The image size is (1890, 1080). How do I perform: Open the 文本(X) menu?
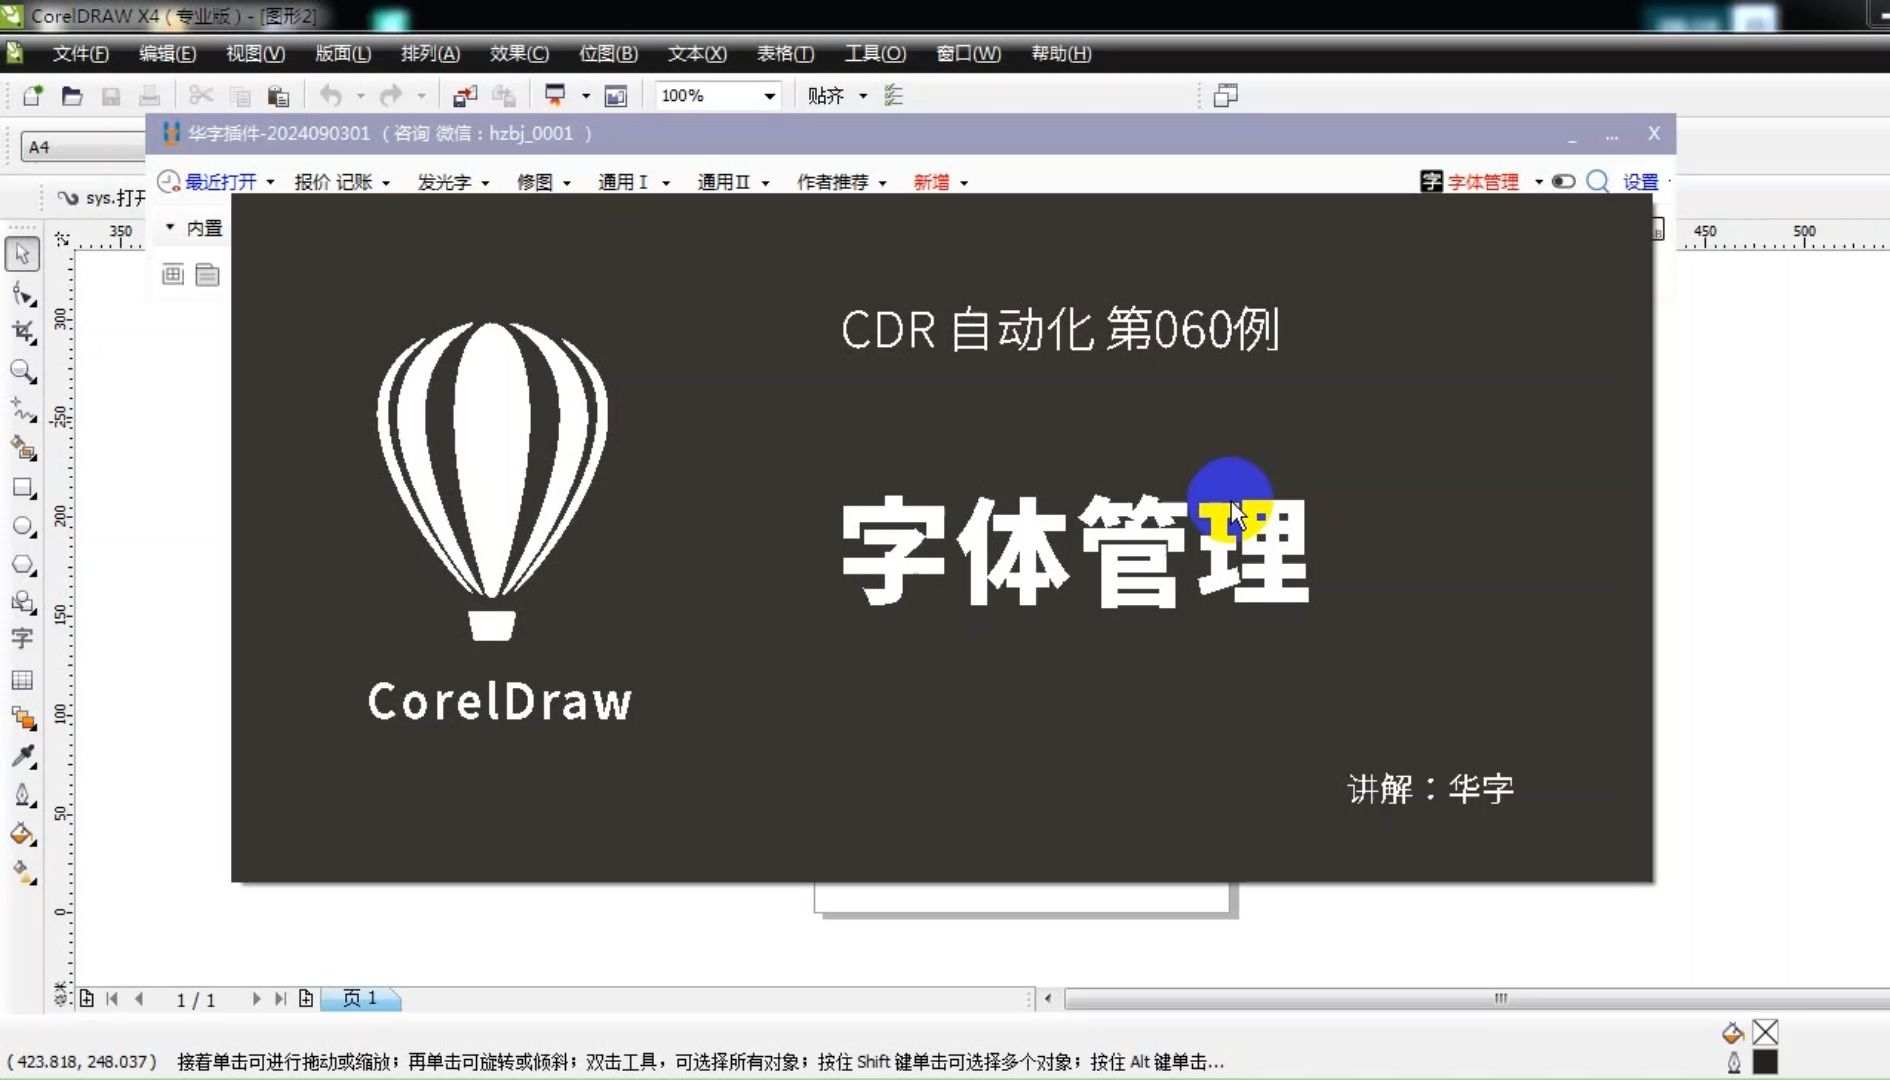[x=697, y=53]
